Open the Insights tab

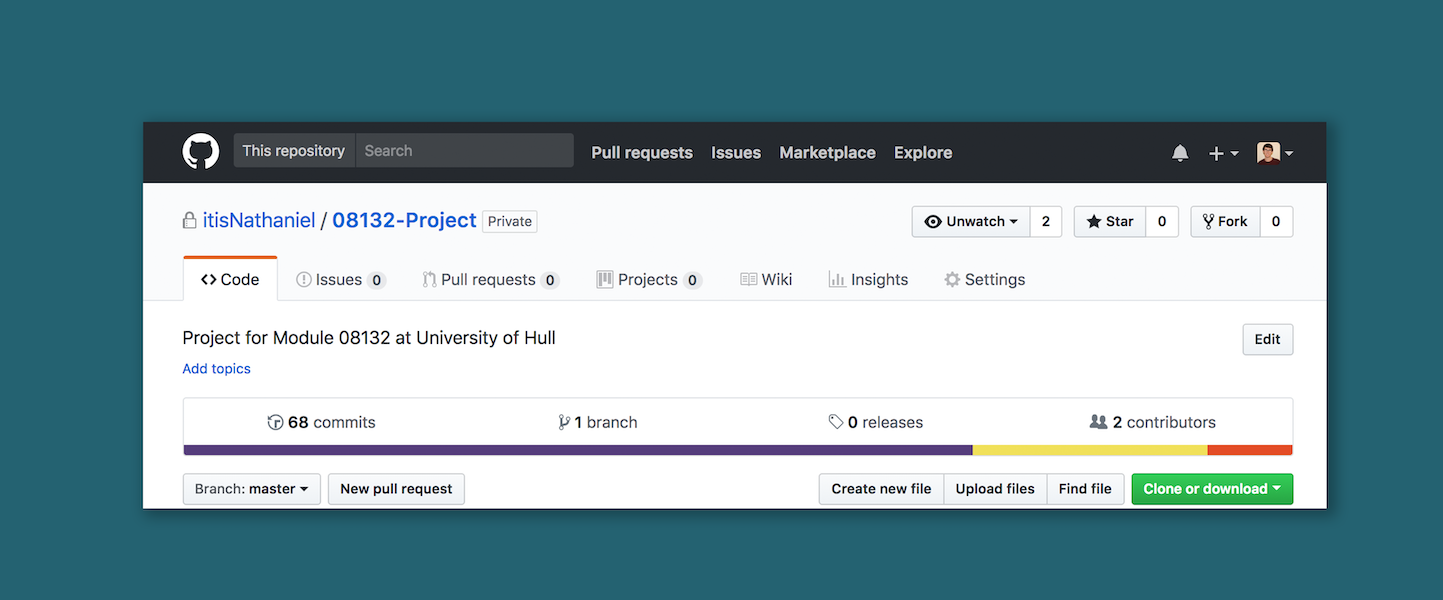(x=868, y=280)
